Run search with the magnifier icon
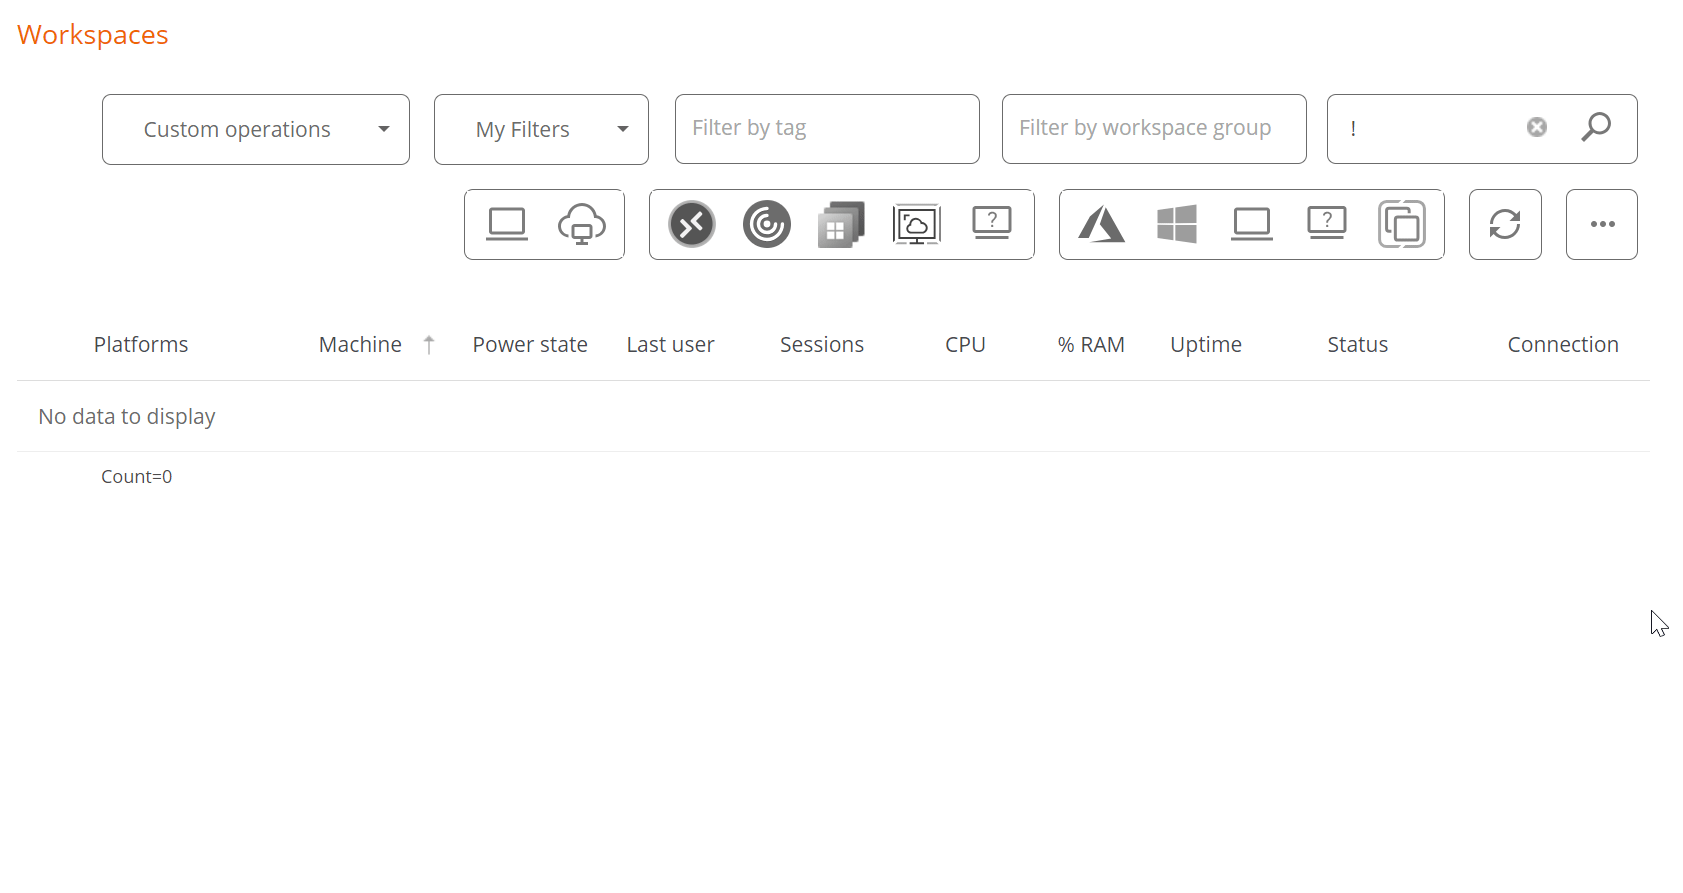This screenshot has height=893, width=1683. [1596, 127]
